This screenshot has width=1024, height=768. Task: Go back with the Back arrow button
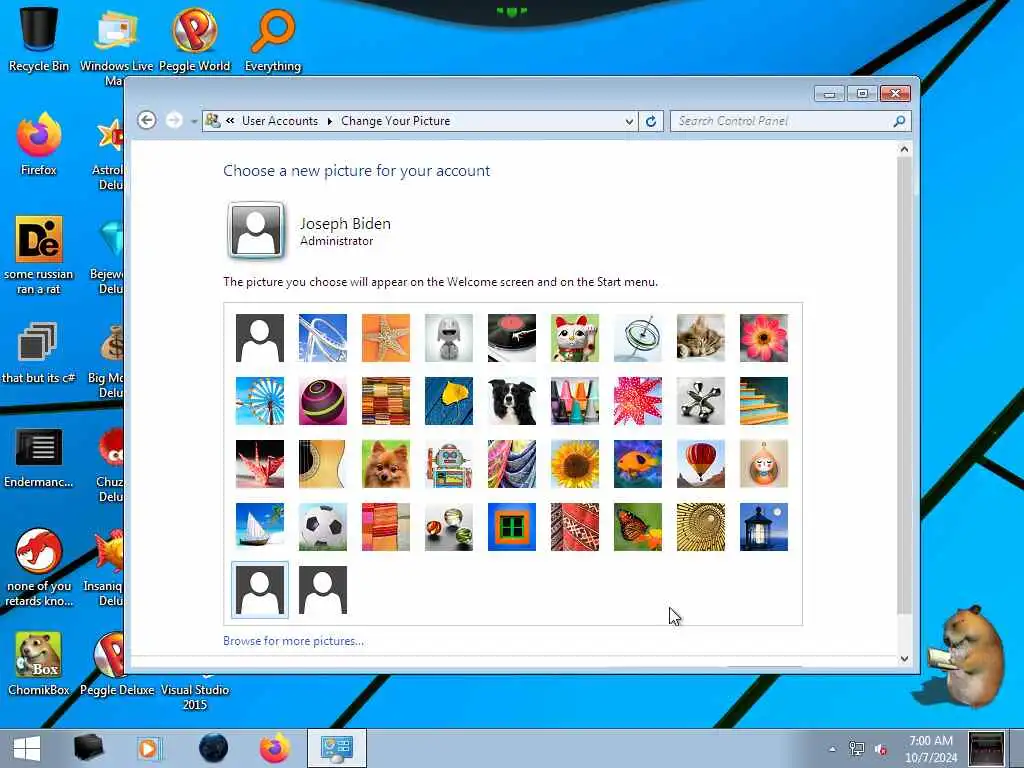(x=147, y=121)
